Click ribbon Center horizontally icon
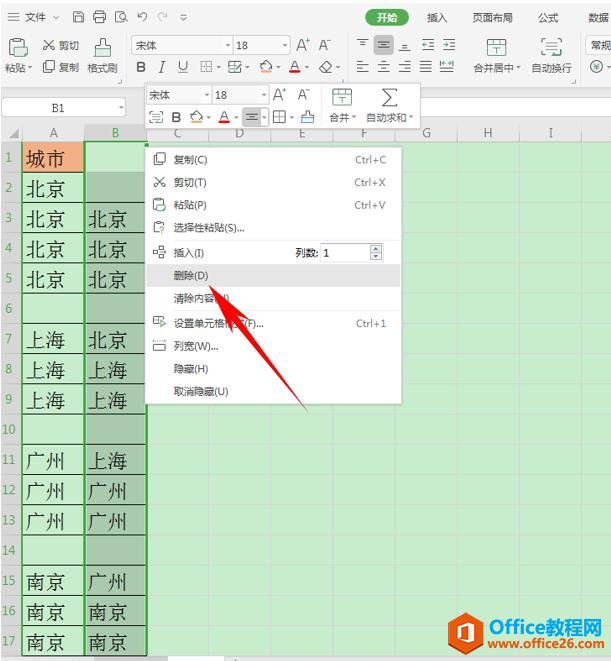The width and height of the screenshot is (611, 661). click(383, 67)
